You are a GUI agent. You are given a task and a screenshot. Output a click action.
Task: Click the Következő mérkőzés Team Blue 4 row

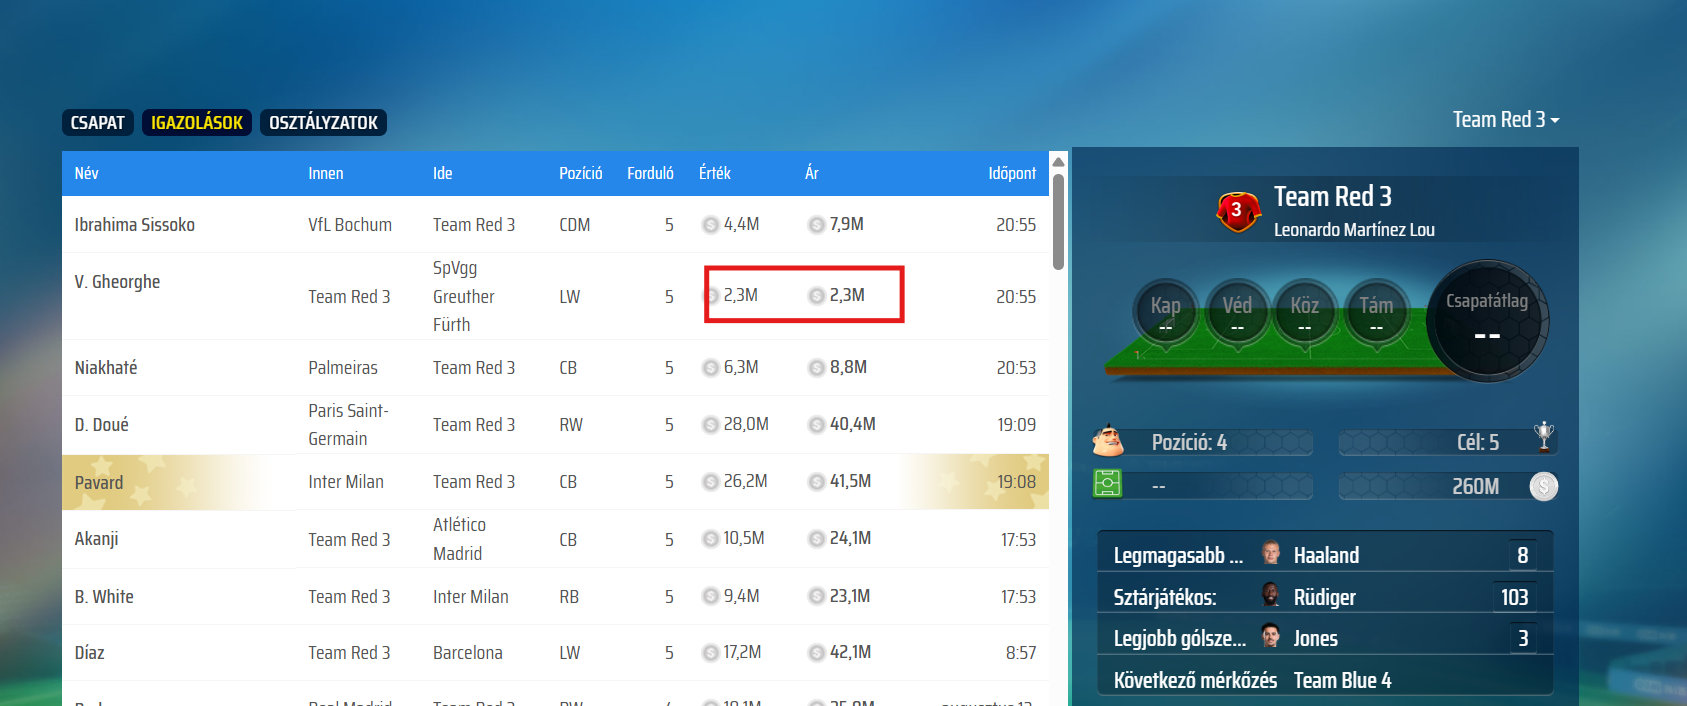pos(1325,680)
